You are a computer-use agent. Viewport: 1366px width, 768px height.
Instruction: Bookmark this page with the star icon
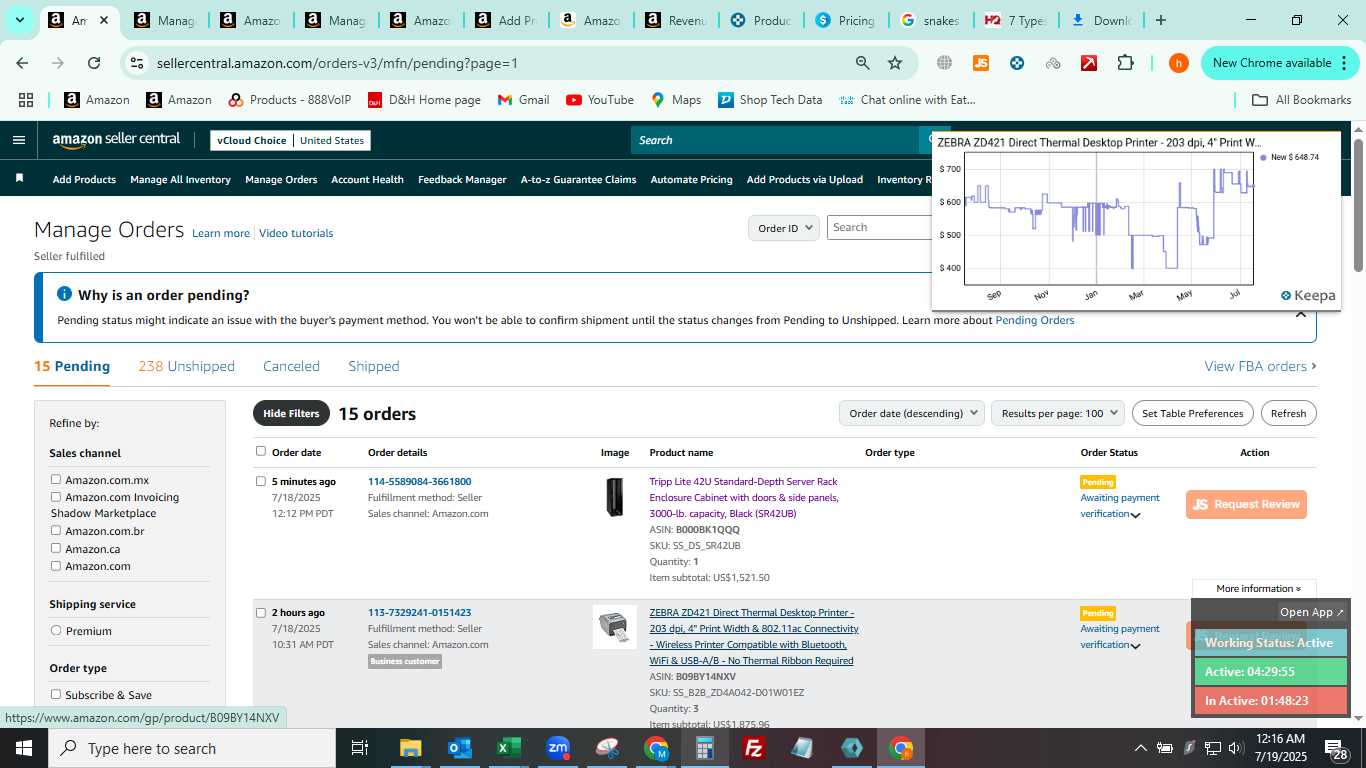(x=895, y=63)
